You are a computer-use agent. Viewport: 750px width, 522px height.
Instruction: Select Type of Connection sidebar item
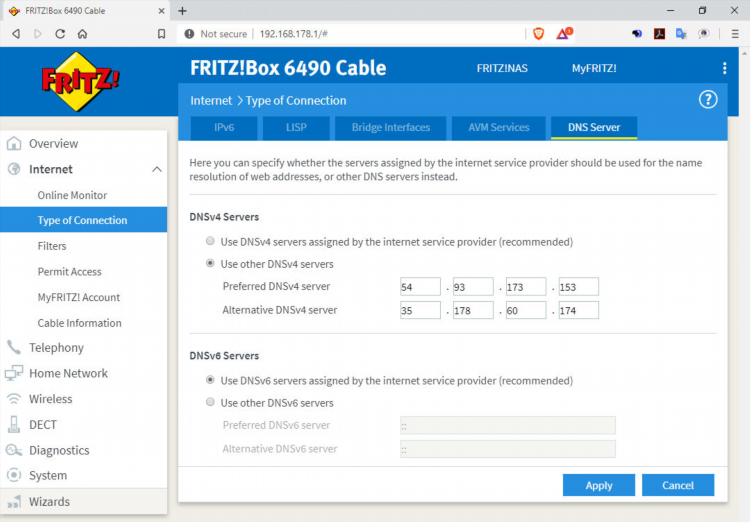point(84,220)
